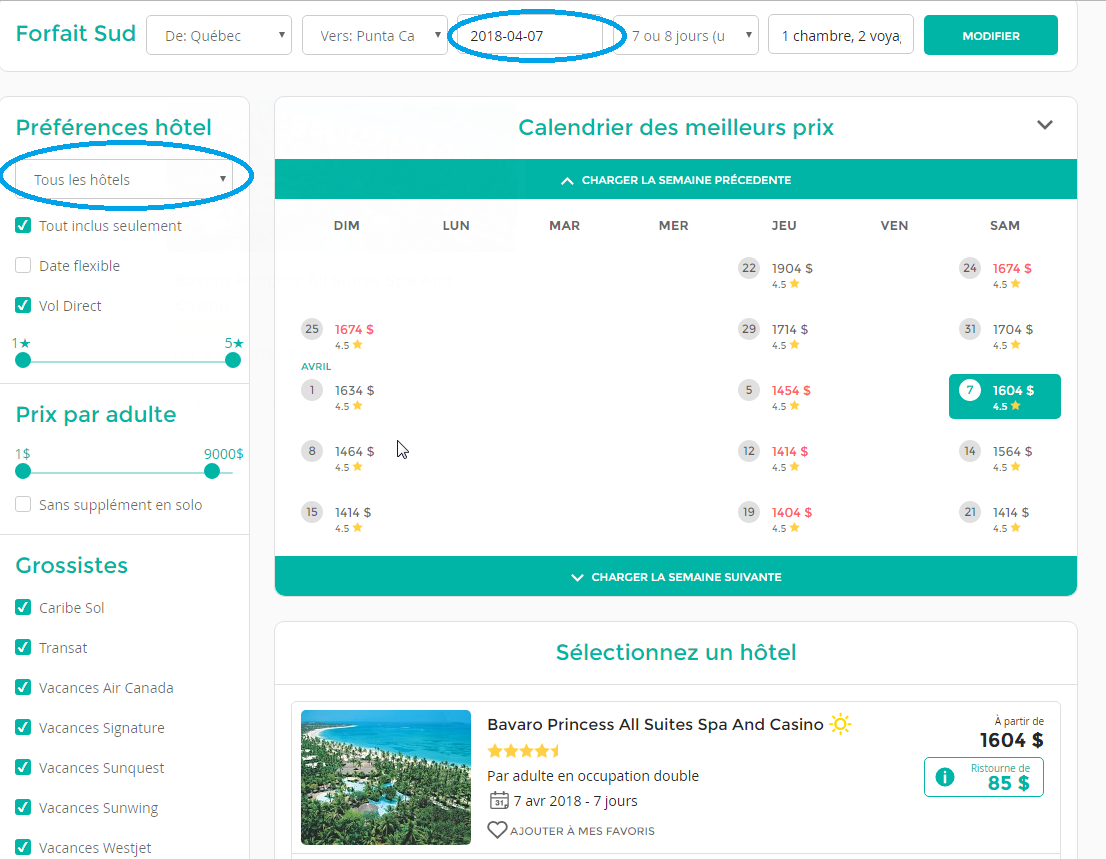
Task: Enable Sans supplément en solo
Action: click(23, 504)
